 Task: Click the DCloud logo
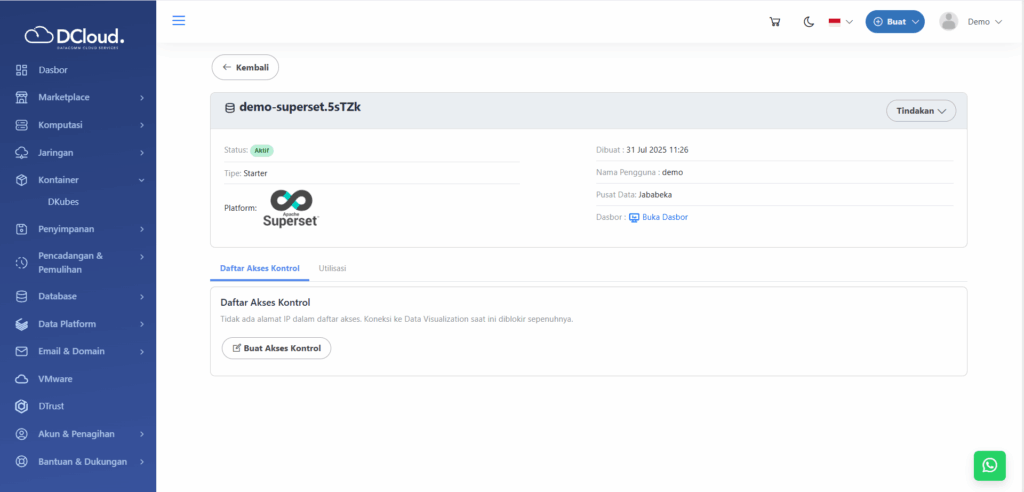(x=76, y=37)
